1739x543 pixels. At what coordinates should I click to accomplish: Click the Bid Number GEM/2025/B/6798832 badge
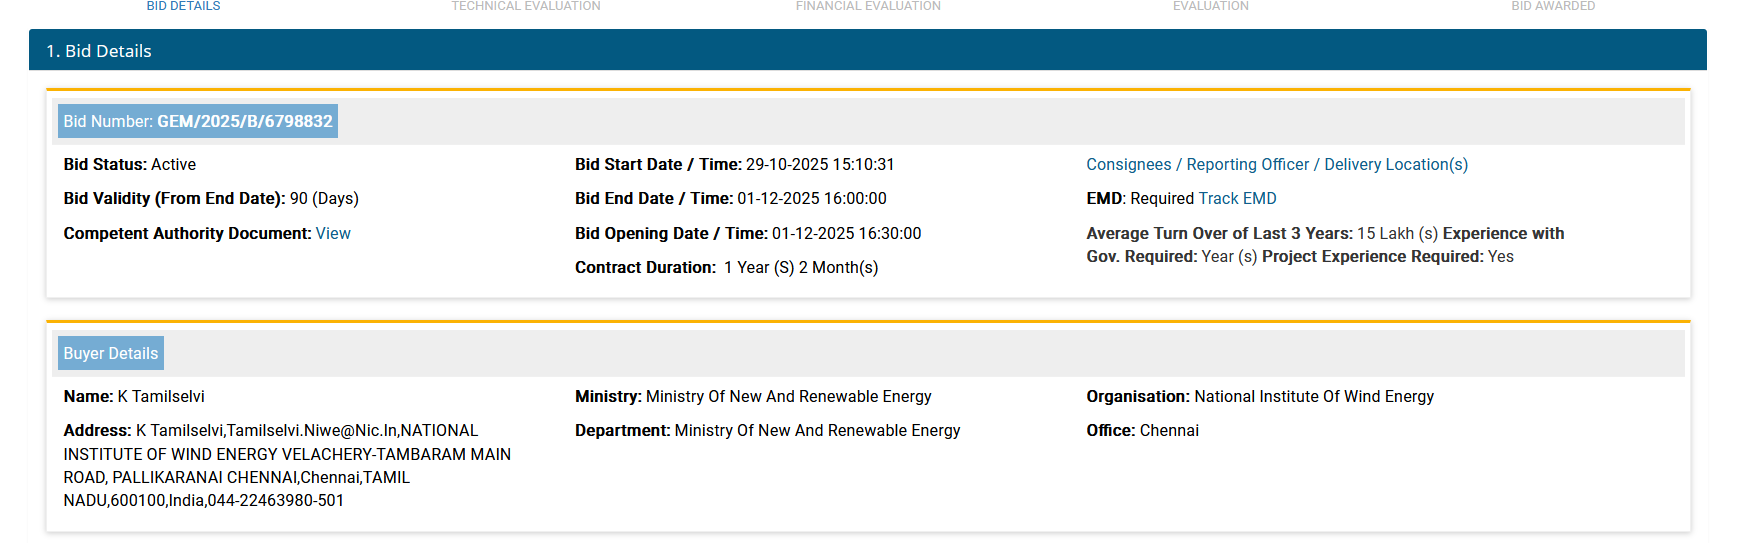[198, 122]
